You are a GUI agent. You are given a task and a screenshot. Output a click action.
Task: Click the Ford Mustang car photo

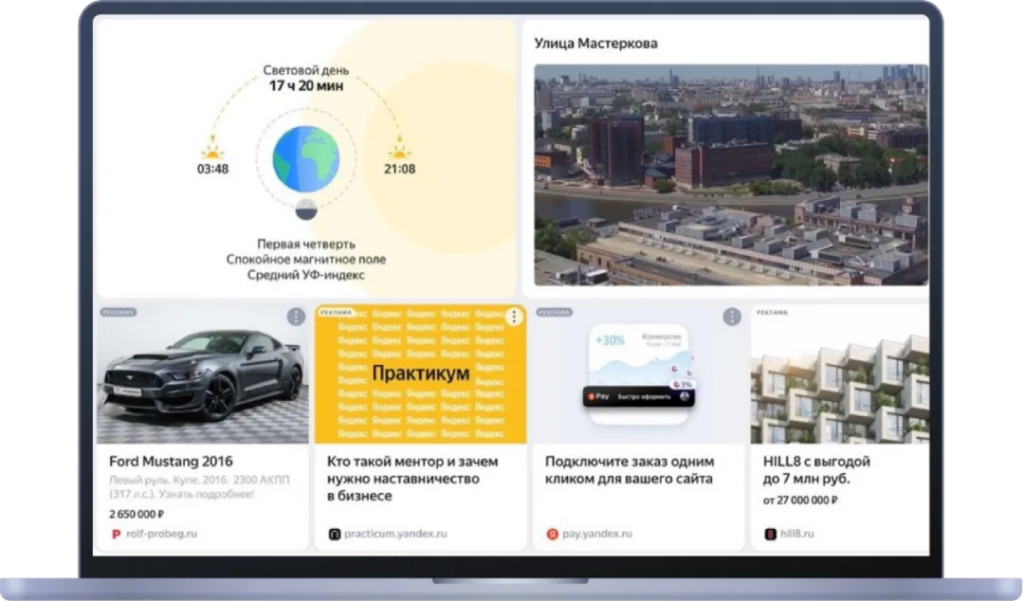(202, 375)
